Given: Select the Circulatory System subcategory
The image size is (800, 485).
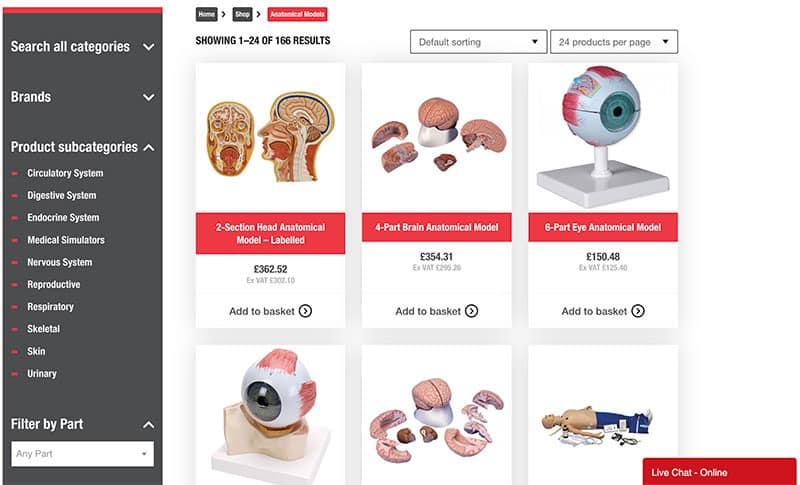Looking at the screenshot, I should 65,173.
